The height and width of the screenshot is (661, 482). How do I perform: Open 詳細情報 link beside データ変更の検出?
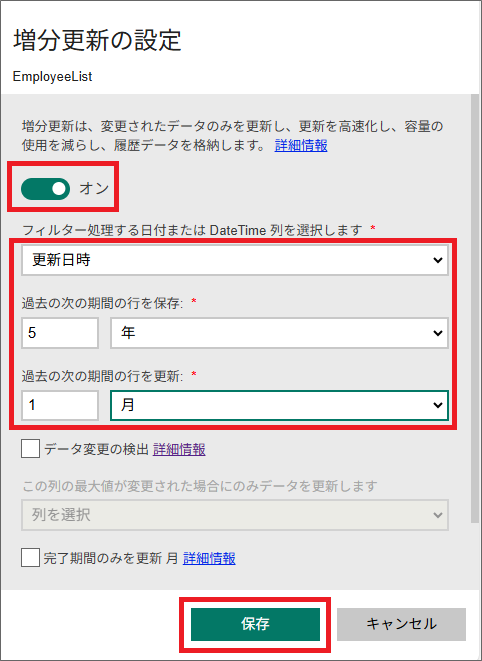[179, 449]
